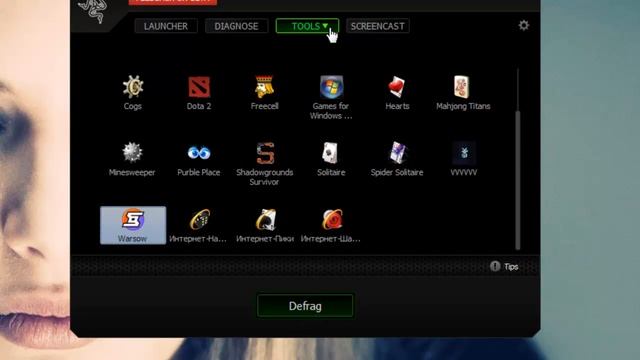Click the Defrag button
The width and height of the screenshot is (640, 360).
(x=305, y=306)
